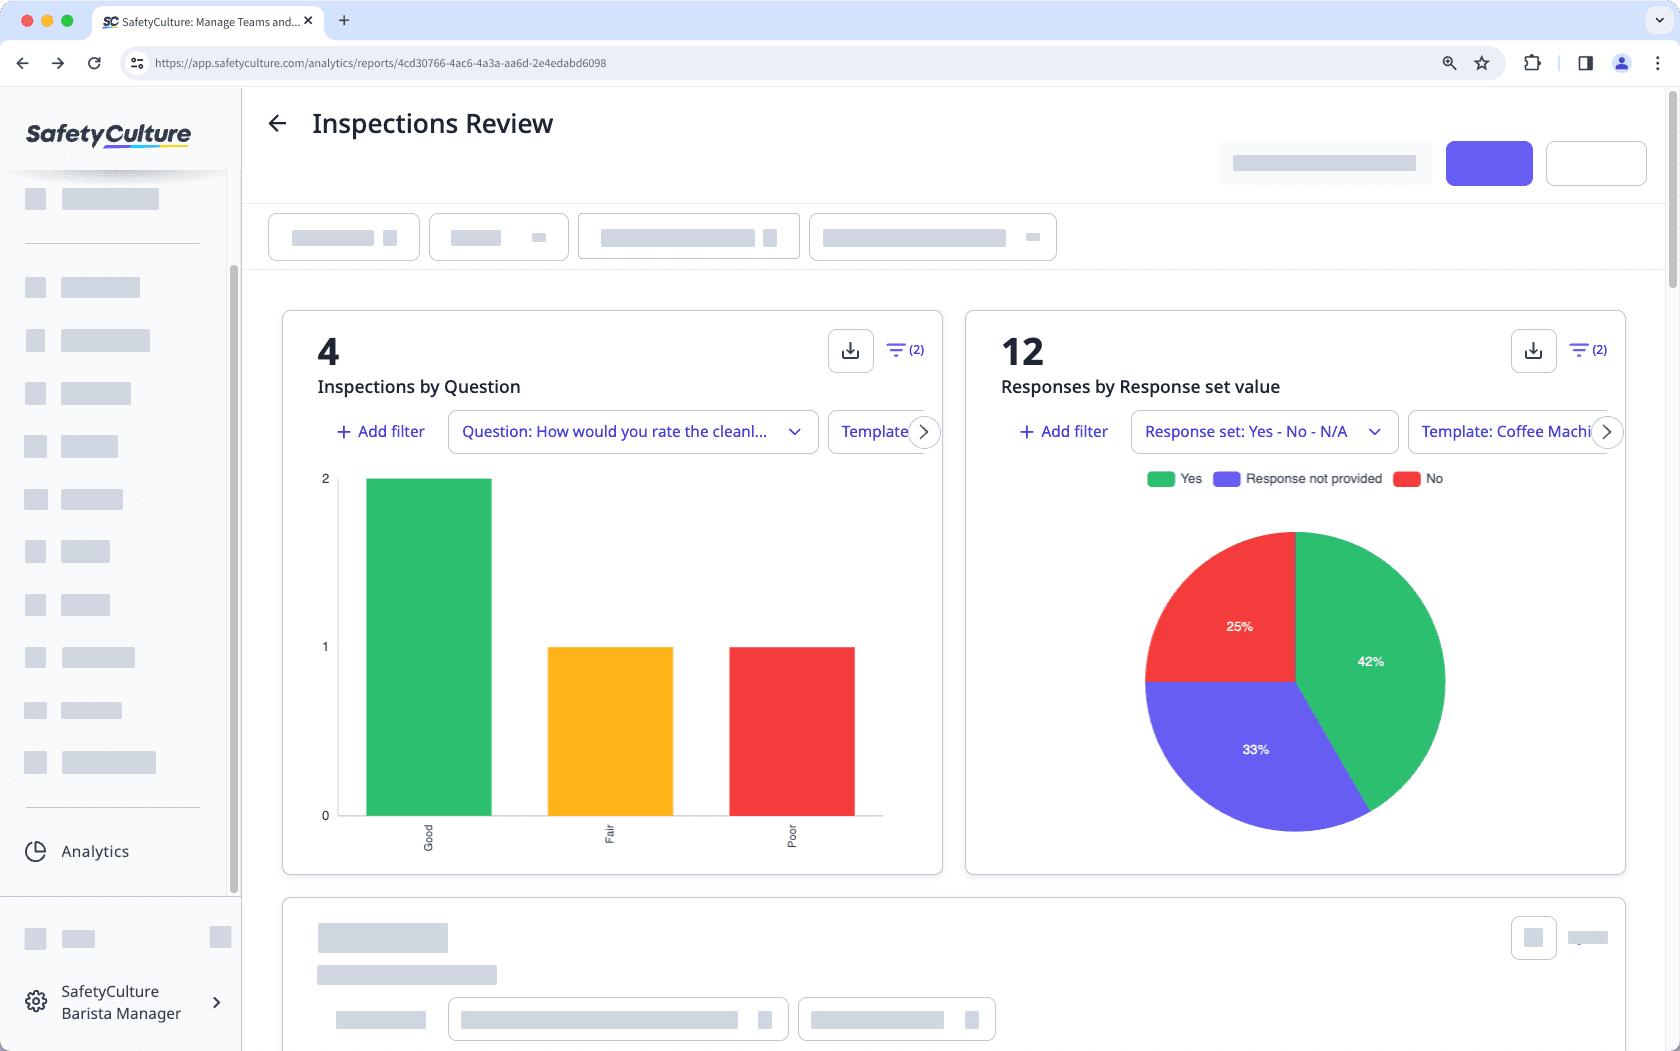Click the bookmark star in the address bar

[1481, 62]
